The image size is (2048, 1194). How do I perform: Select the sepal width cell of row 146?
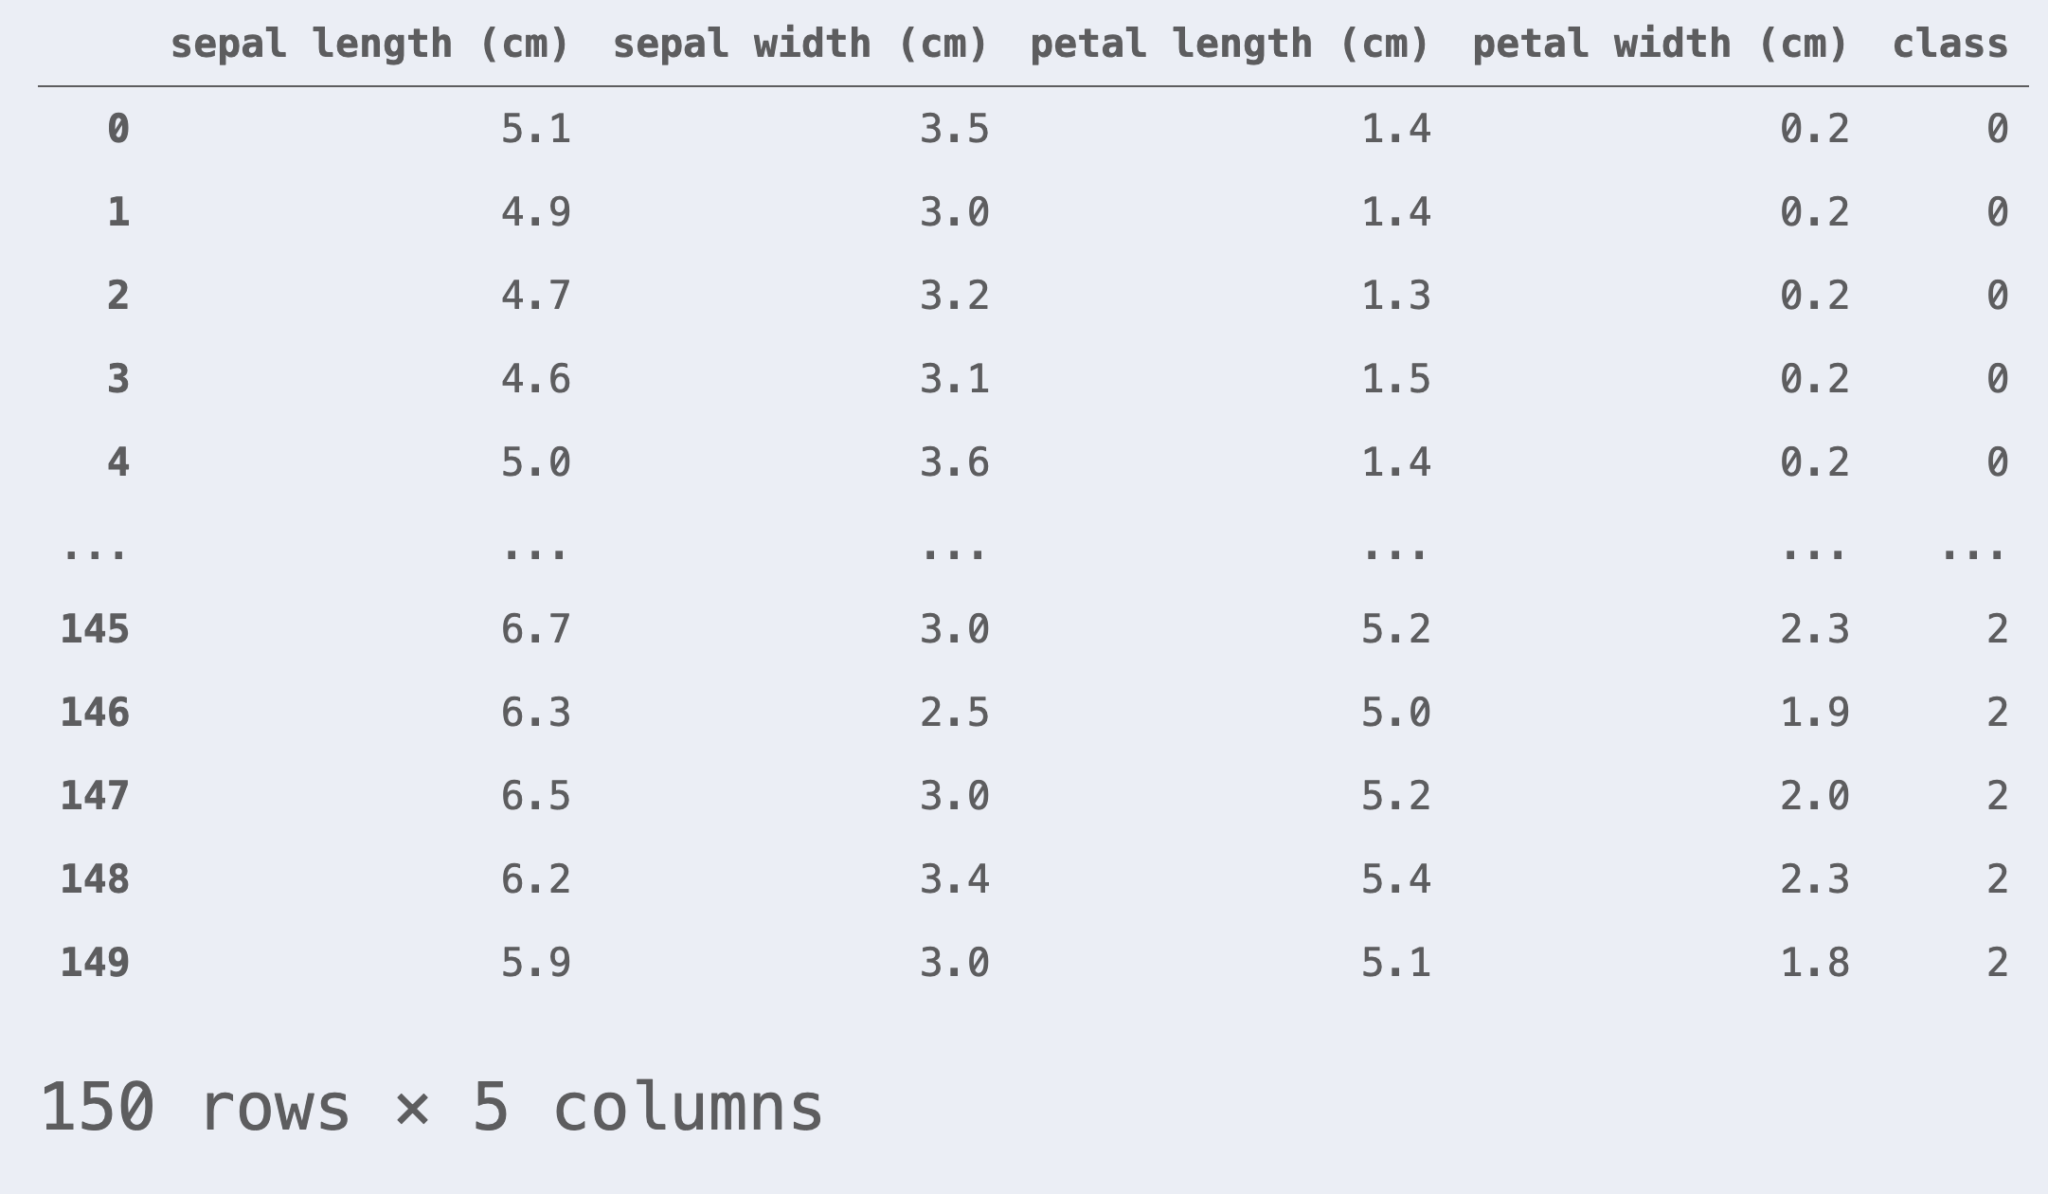point(954,712)
